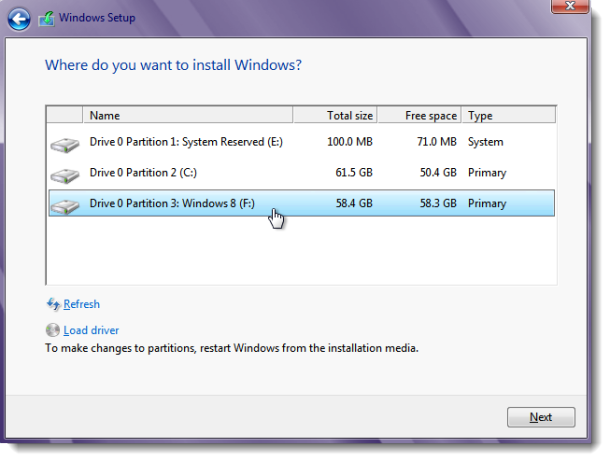Select Drive 0 Partition 1: System Reserved (E:)
This screenshot has width=610, height=462.
click(301, 142)
